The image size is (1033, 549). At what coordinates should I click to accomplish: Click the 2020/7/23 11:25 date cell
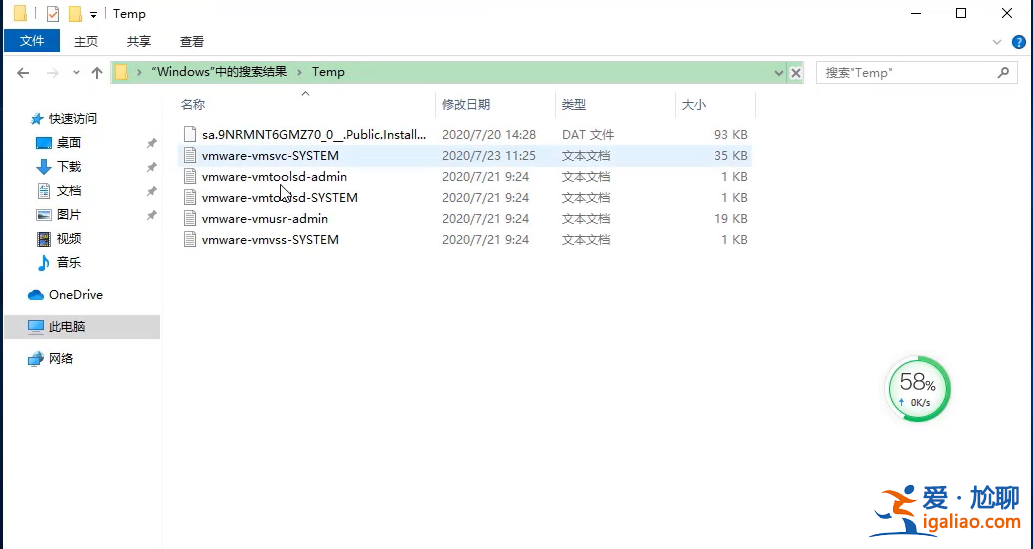(x=488, y=156)
